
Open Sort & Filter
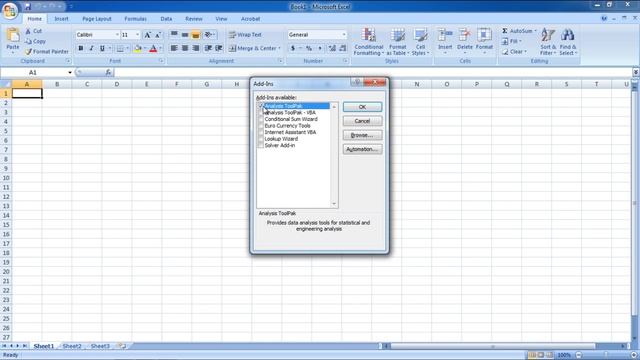(x=548, y=41)
